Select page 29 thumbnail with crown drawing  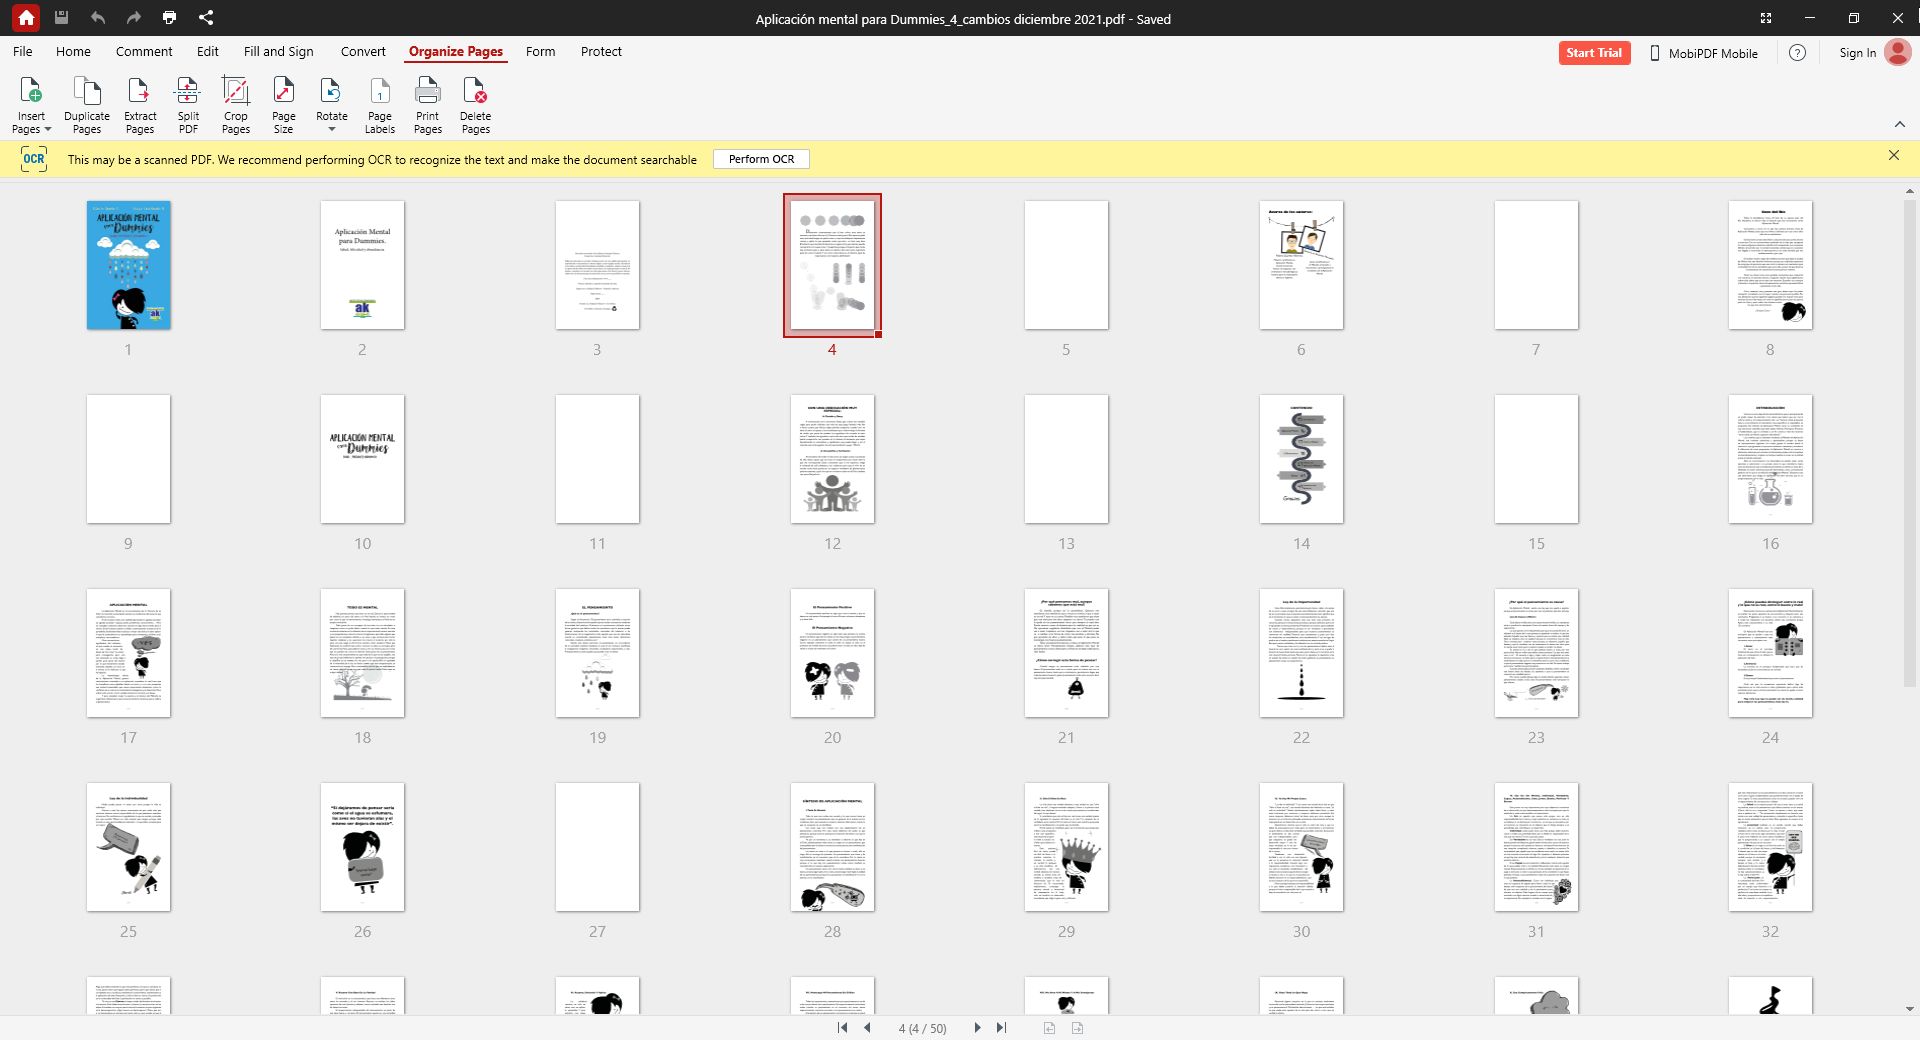[1066, 847]
